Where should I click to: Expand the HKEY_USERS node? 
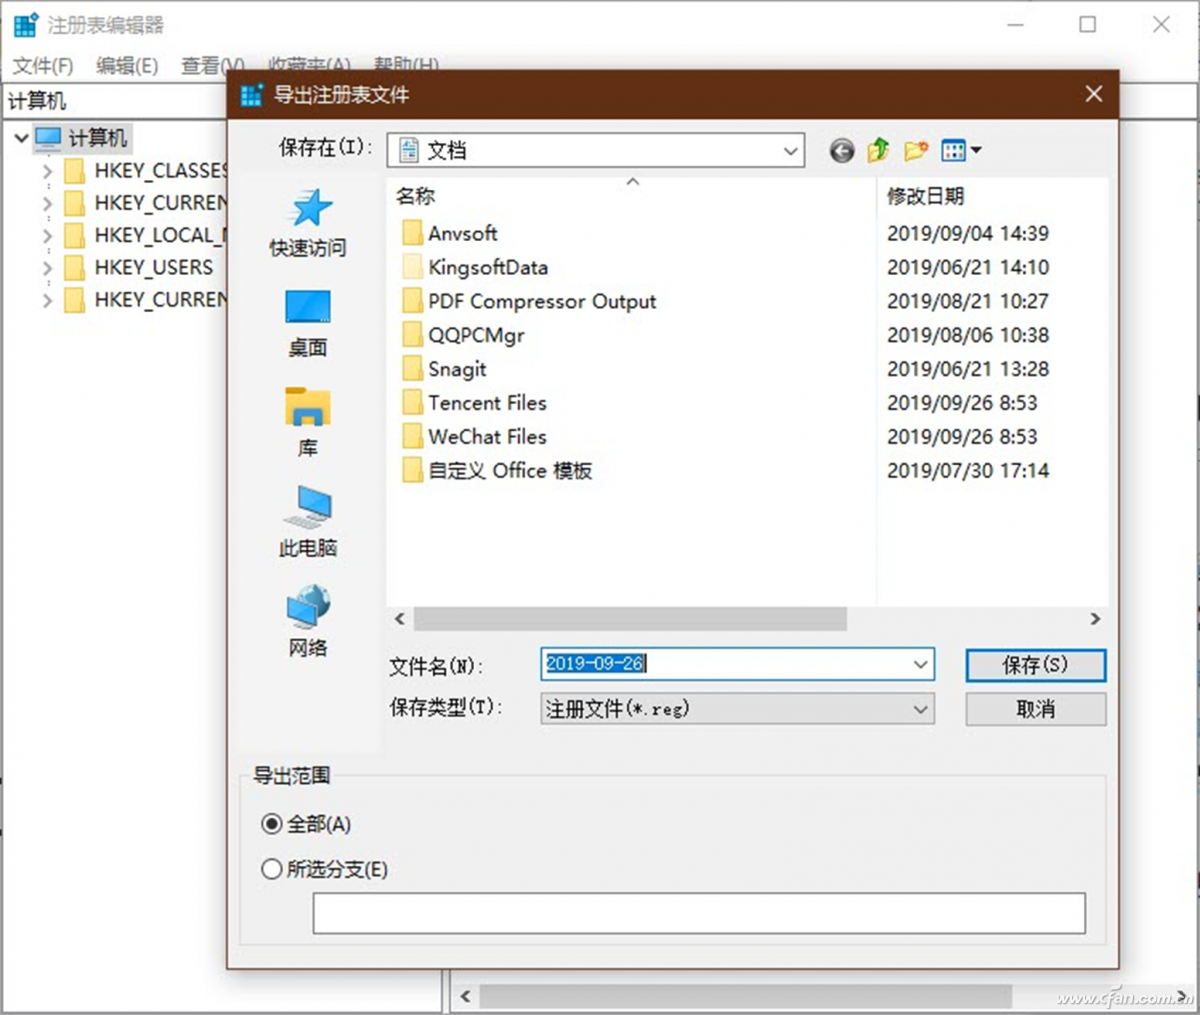pos(46,268)
